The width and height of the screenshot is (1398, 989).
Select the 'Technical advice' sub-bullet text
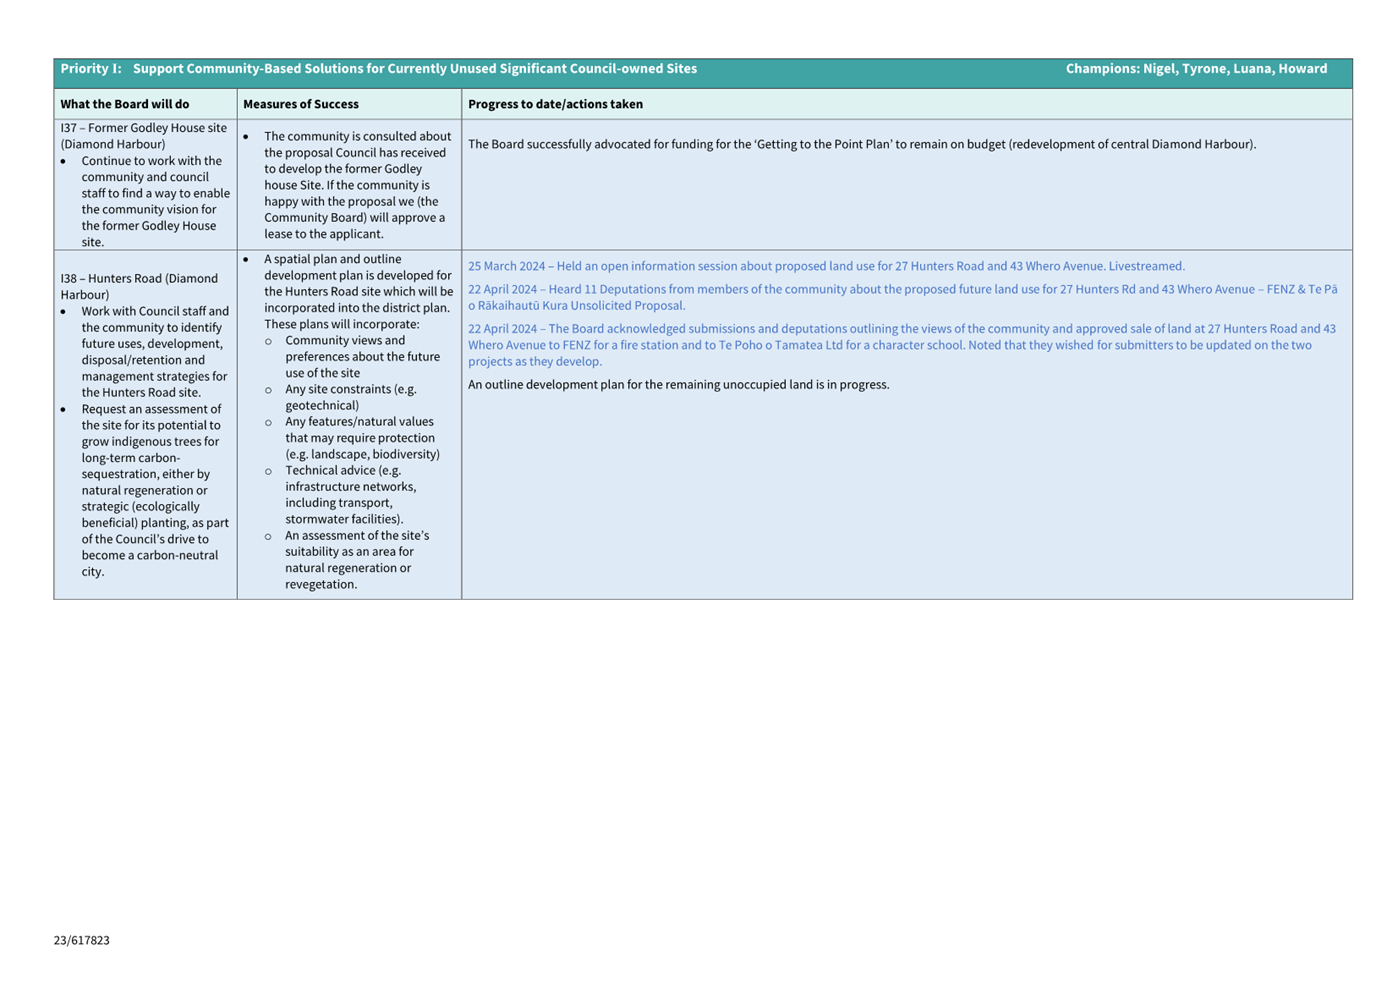(x=350, y=494)
